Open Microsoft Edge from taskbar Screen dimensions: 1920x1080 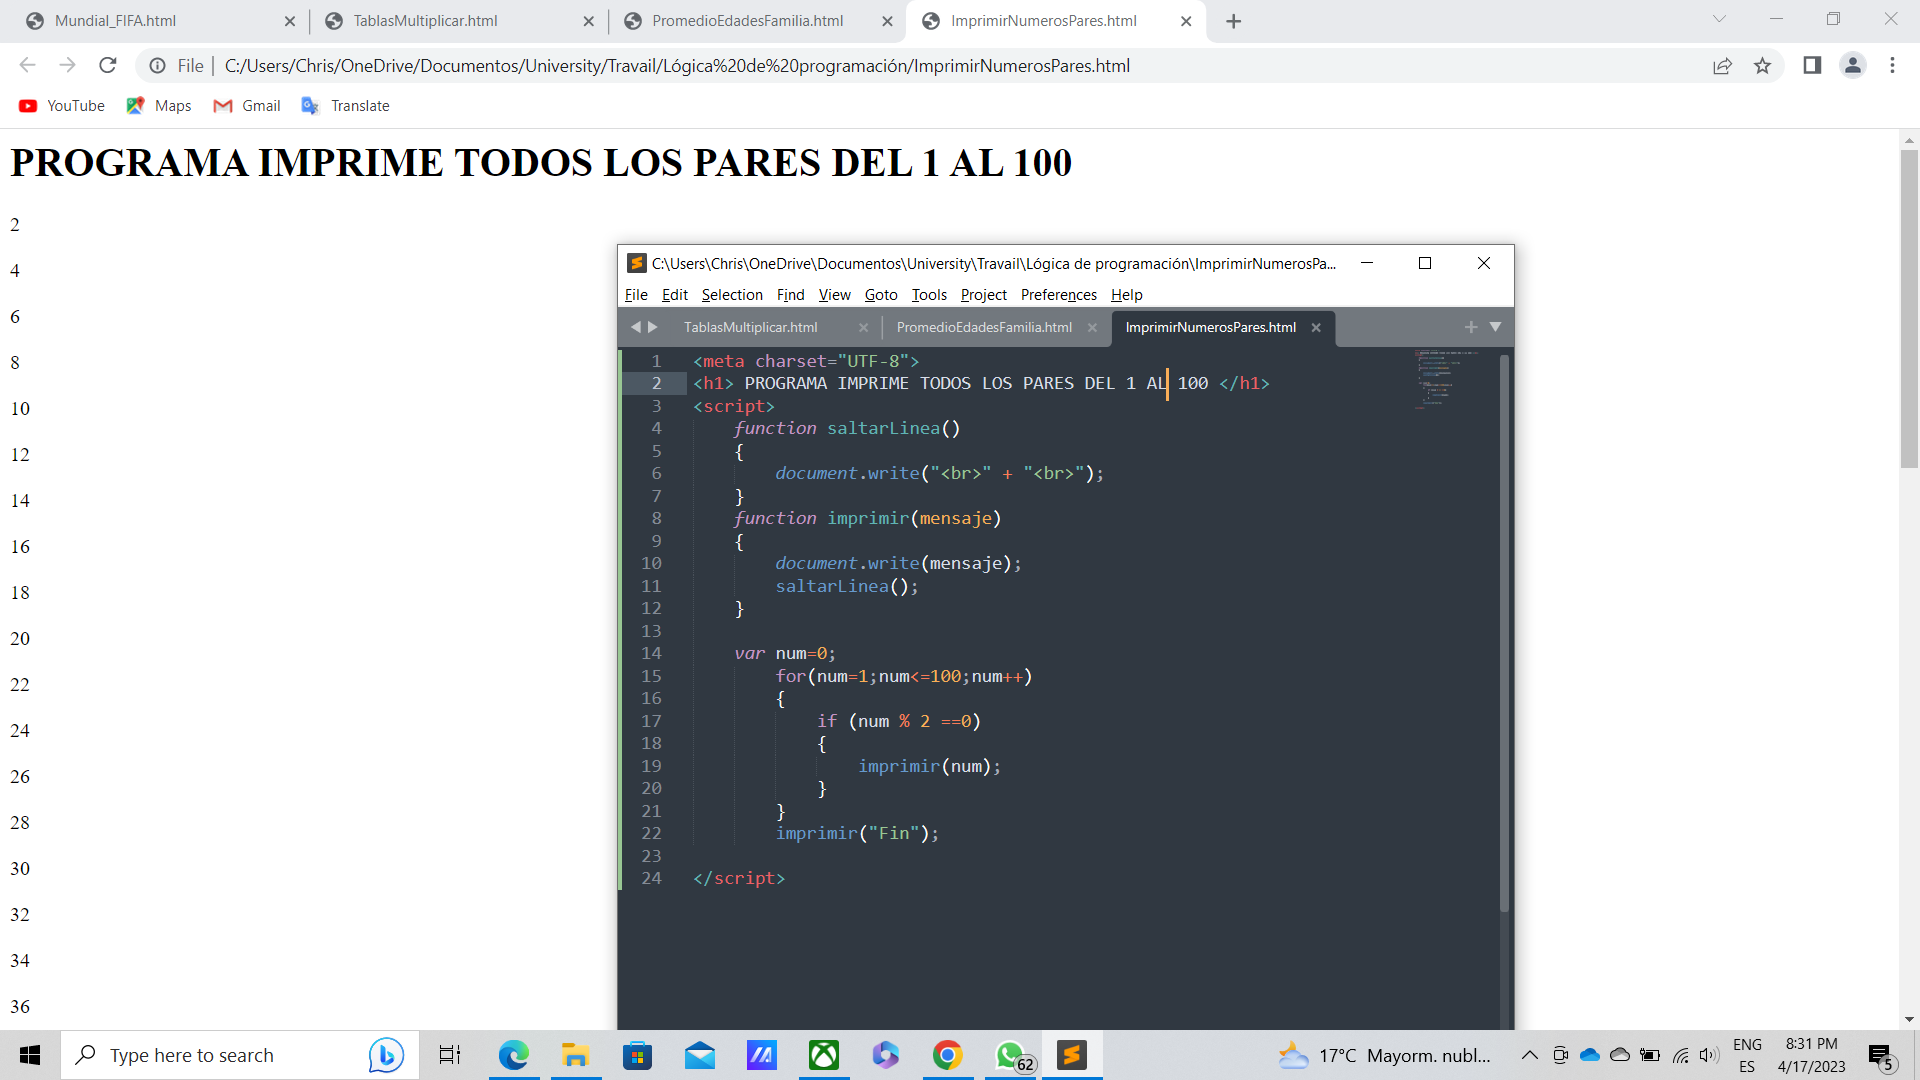point(514,1055)
